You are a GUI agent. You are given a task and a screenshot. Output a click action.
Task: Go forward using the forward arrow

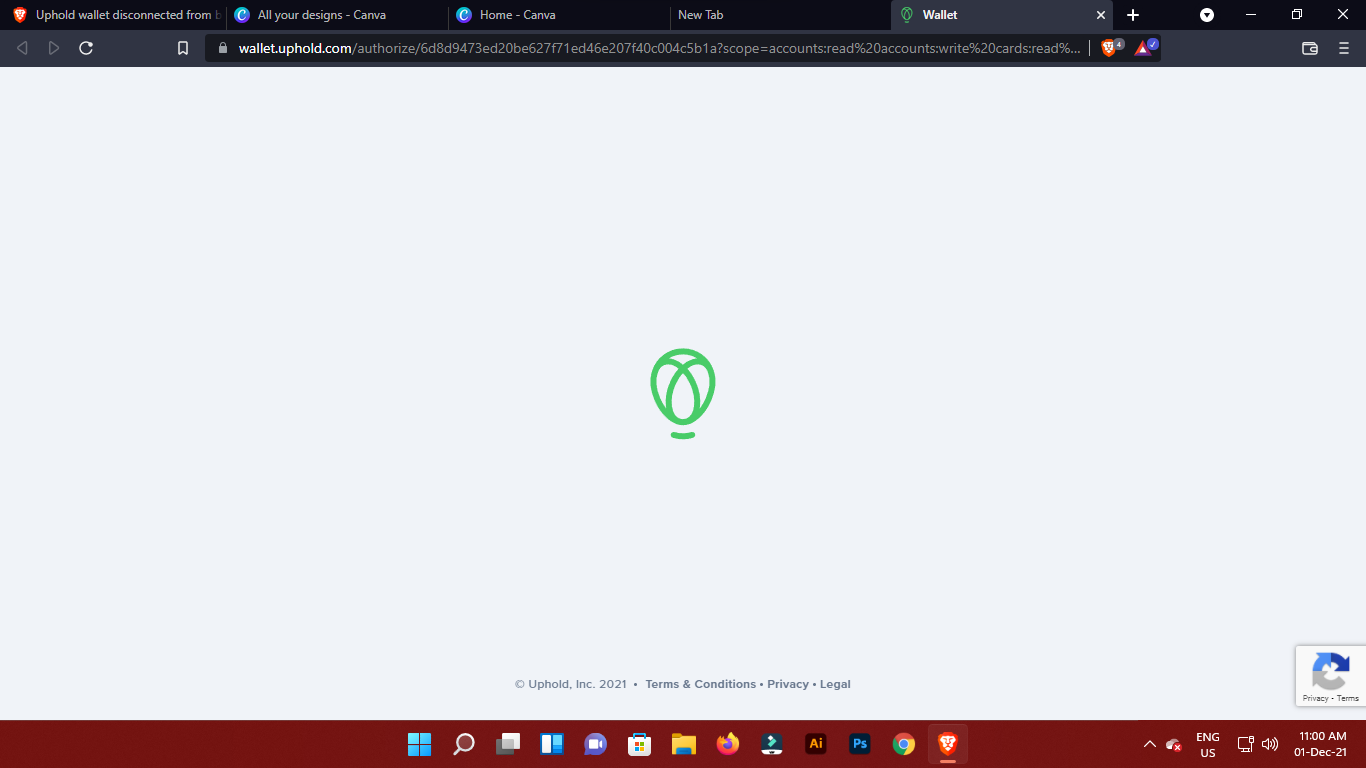(54, 48)
